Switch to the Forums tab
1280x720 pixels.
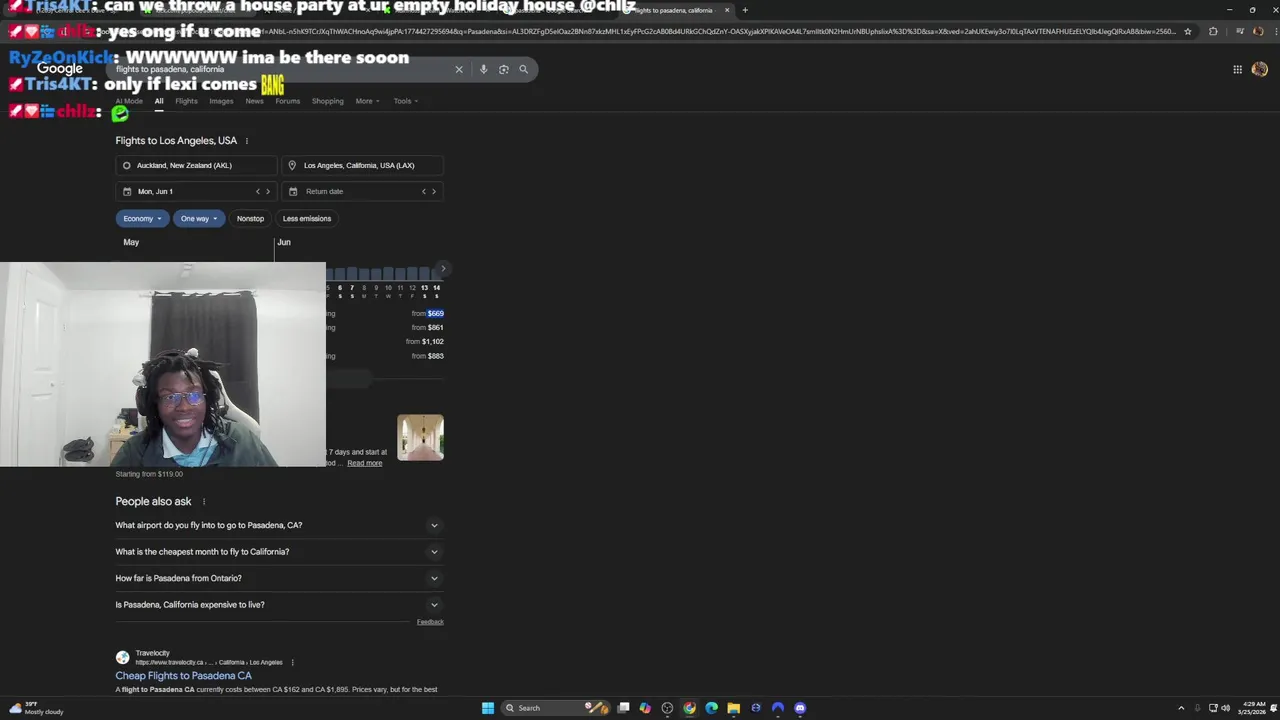click(288, 101)
